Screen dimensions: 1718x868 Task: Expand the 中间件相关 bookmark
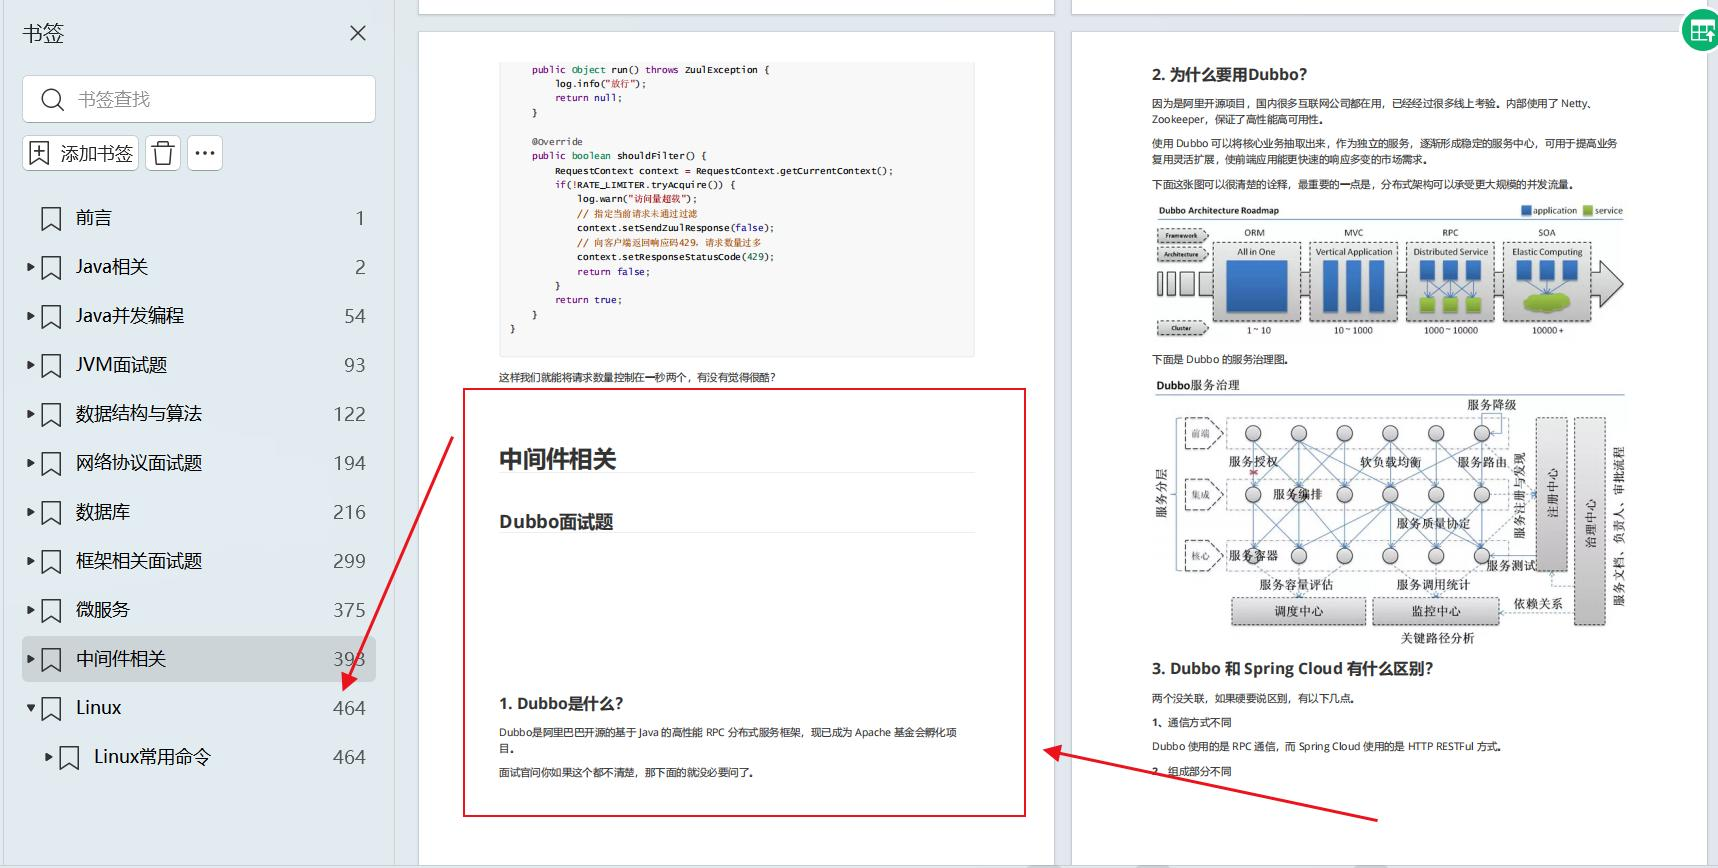31,659
